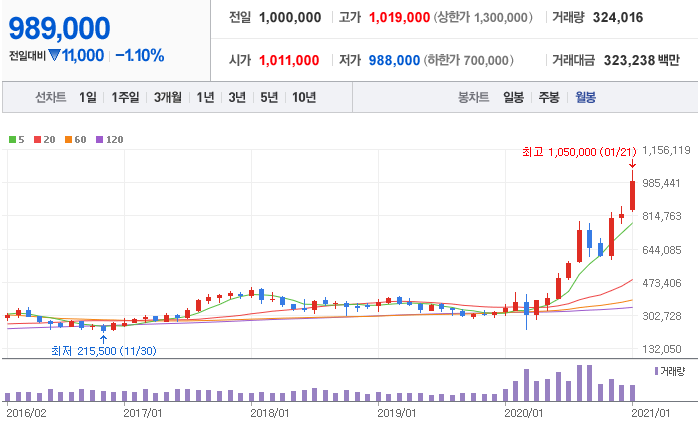Click the 2017/01 date axis label
Screen dimensions: 698x432
[142, 413]
